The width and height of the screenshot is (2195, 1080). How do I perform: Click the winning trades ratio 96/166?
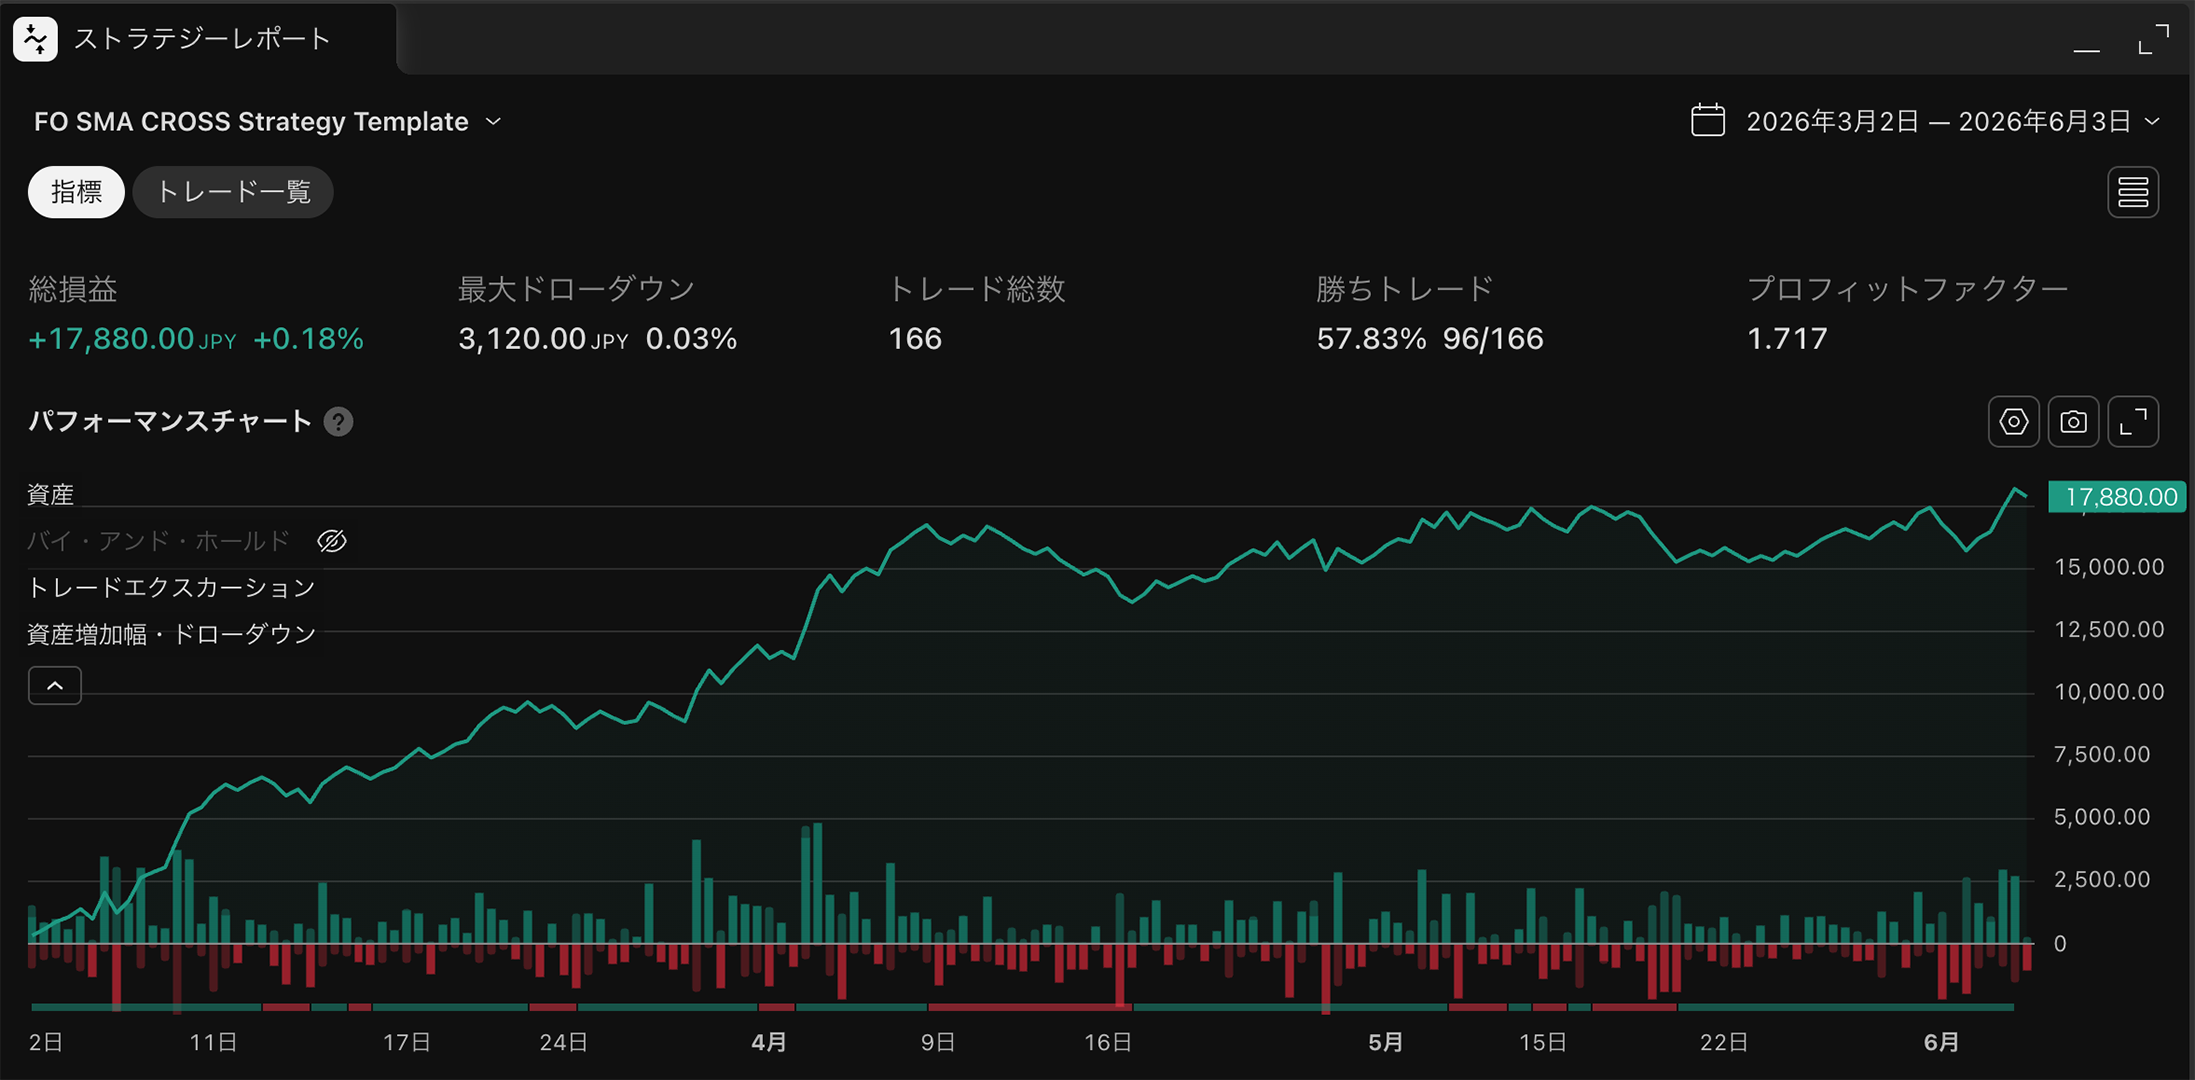(x=1493, y=339)
